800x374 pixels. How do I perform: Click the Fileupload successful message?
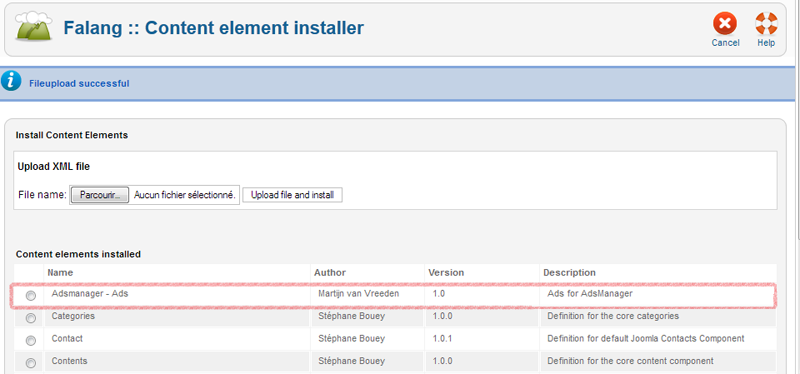(79, 83)
